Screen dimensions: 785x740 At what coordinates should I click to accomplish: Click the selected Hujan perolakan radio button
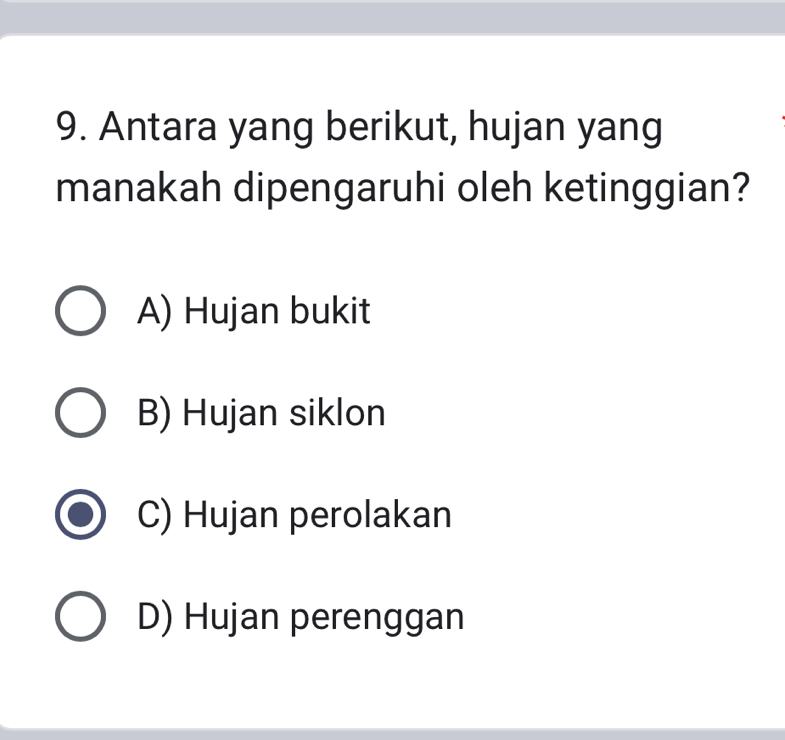point(80,516)
